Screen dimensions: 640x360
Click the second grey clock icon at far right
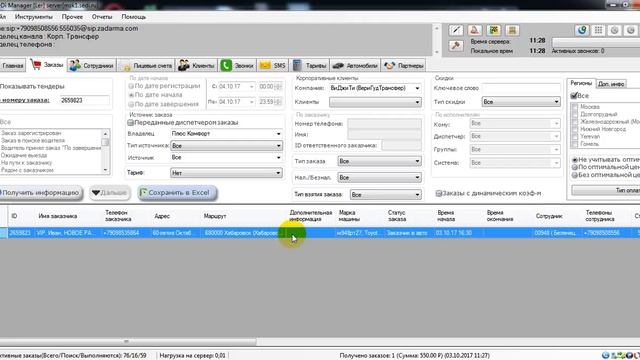(x=631, y=30)
